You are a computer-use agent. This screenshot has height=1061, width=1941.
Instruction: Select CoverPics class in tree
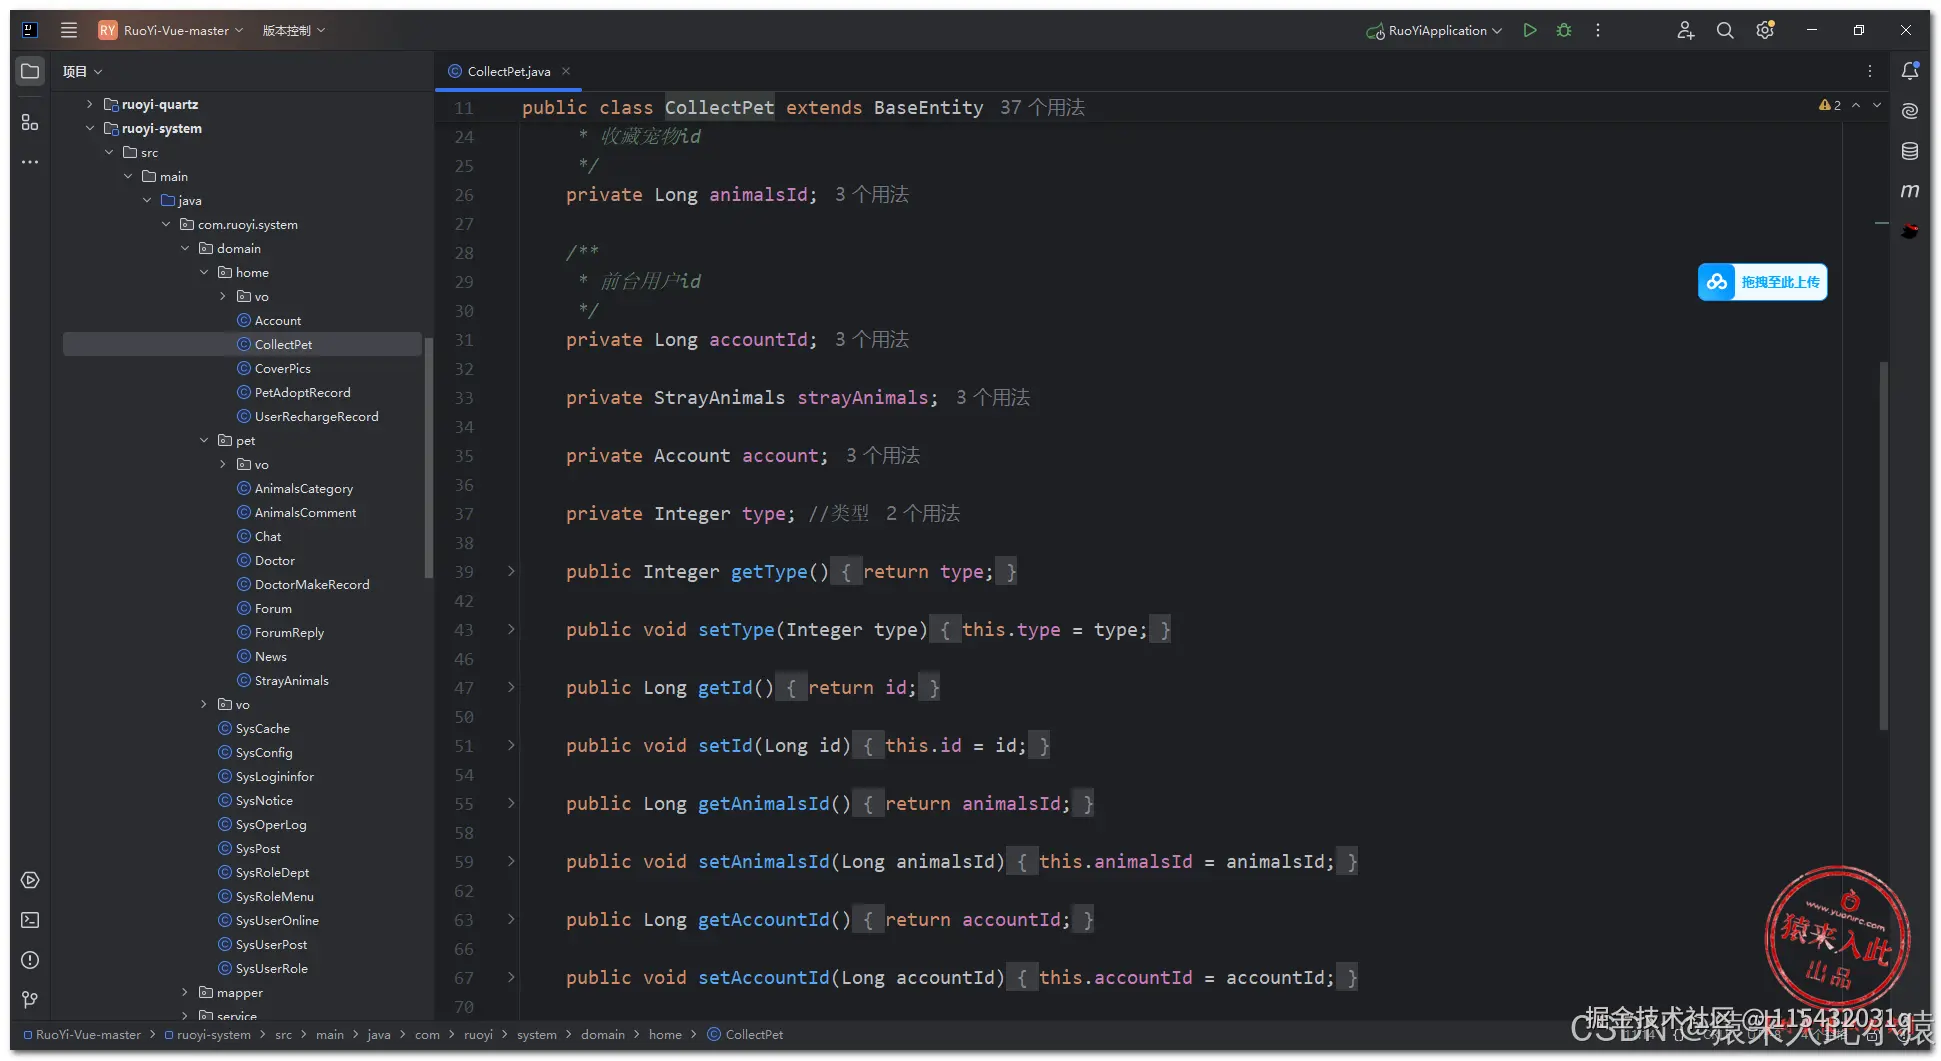point(282,368)
